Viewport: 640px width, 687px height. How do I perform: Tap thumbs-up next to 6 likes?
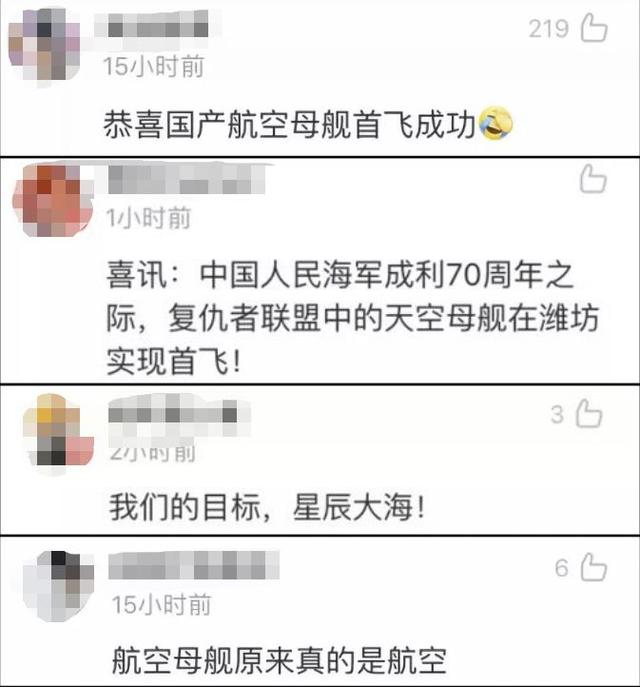[x=594, y=567]
